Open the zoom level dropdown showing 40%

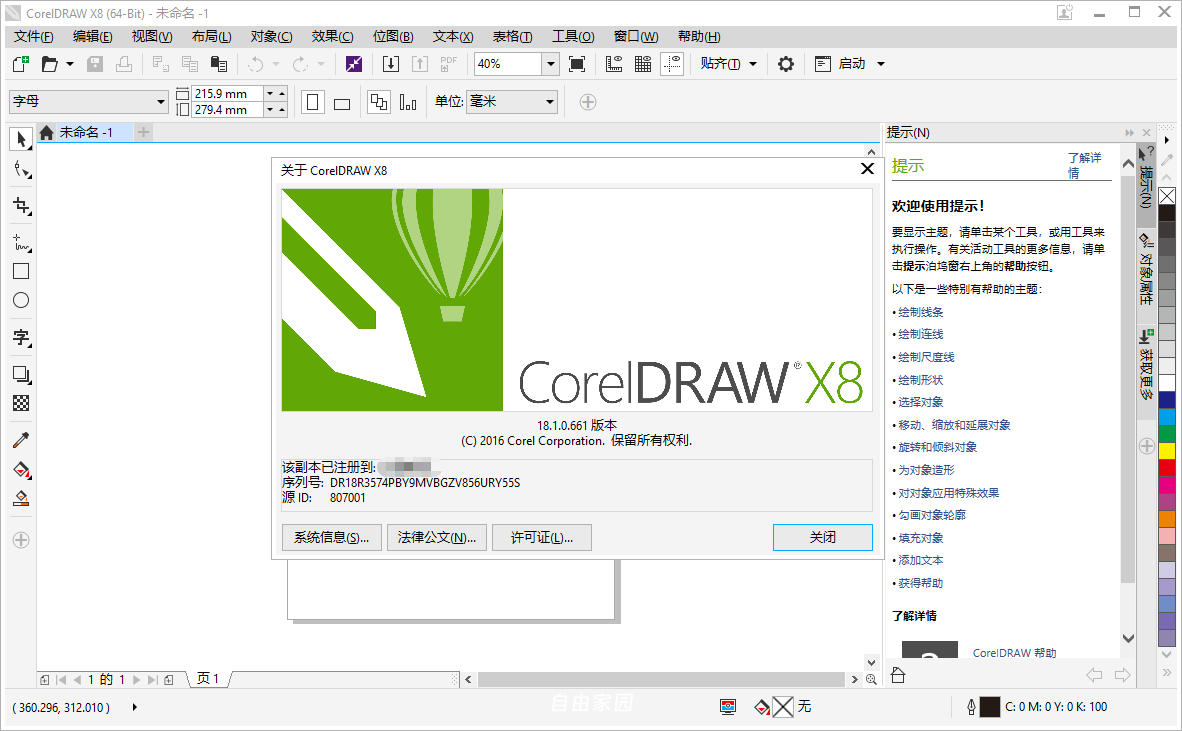[x=549, y=63]
